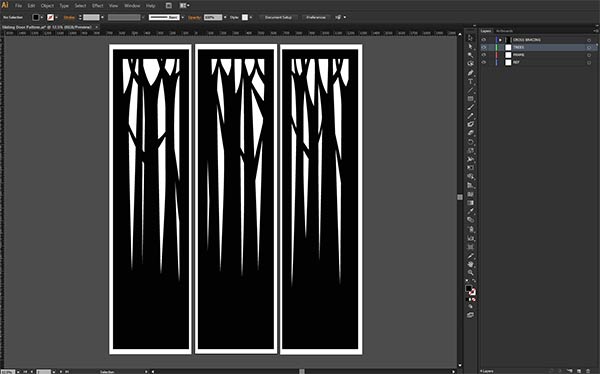Image resolution: width=600 pixels, height=374 pixels.
Task: Hide the REF layer
Action: point(484,62)
